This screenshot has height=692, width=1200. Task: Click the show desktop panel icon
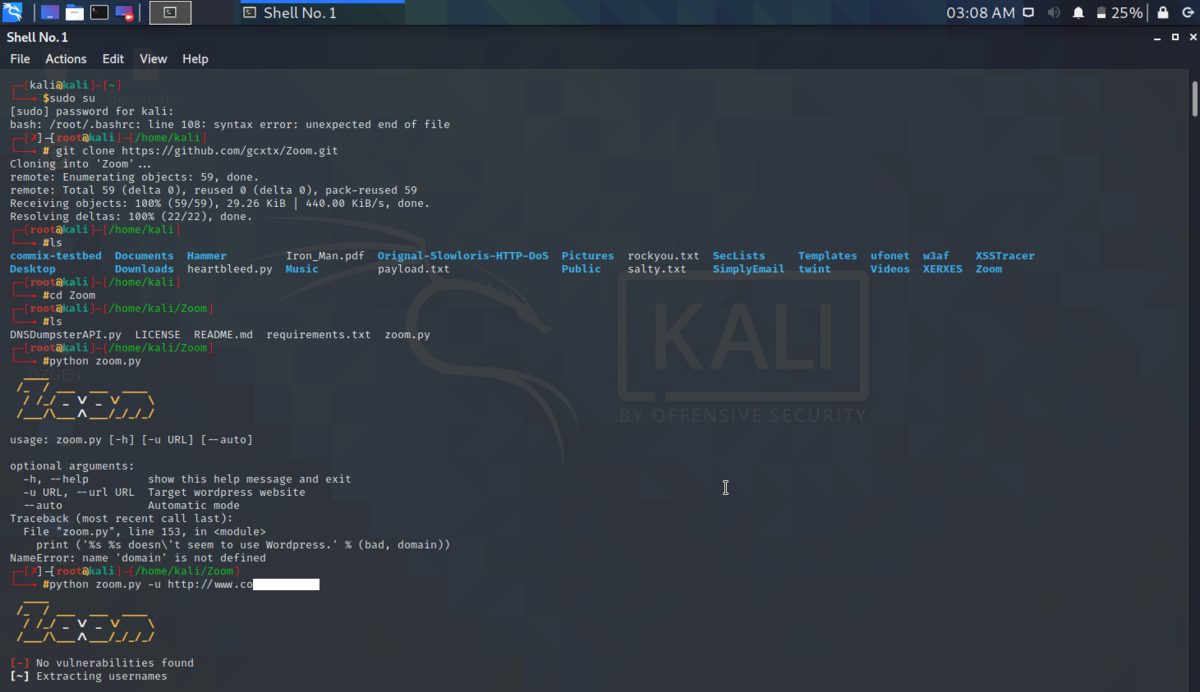tap(50, 13)
